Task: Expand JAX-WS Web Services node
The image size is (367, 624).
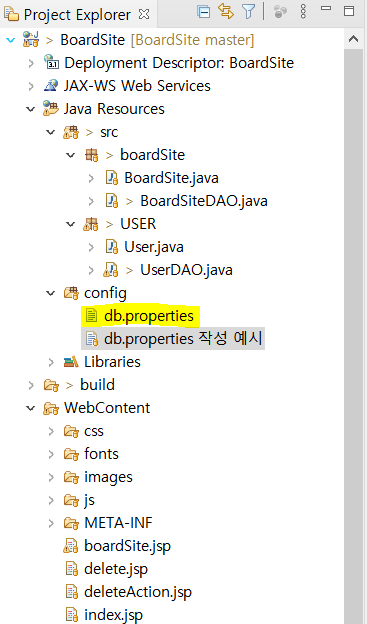Action: [x=31, y=86]
